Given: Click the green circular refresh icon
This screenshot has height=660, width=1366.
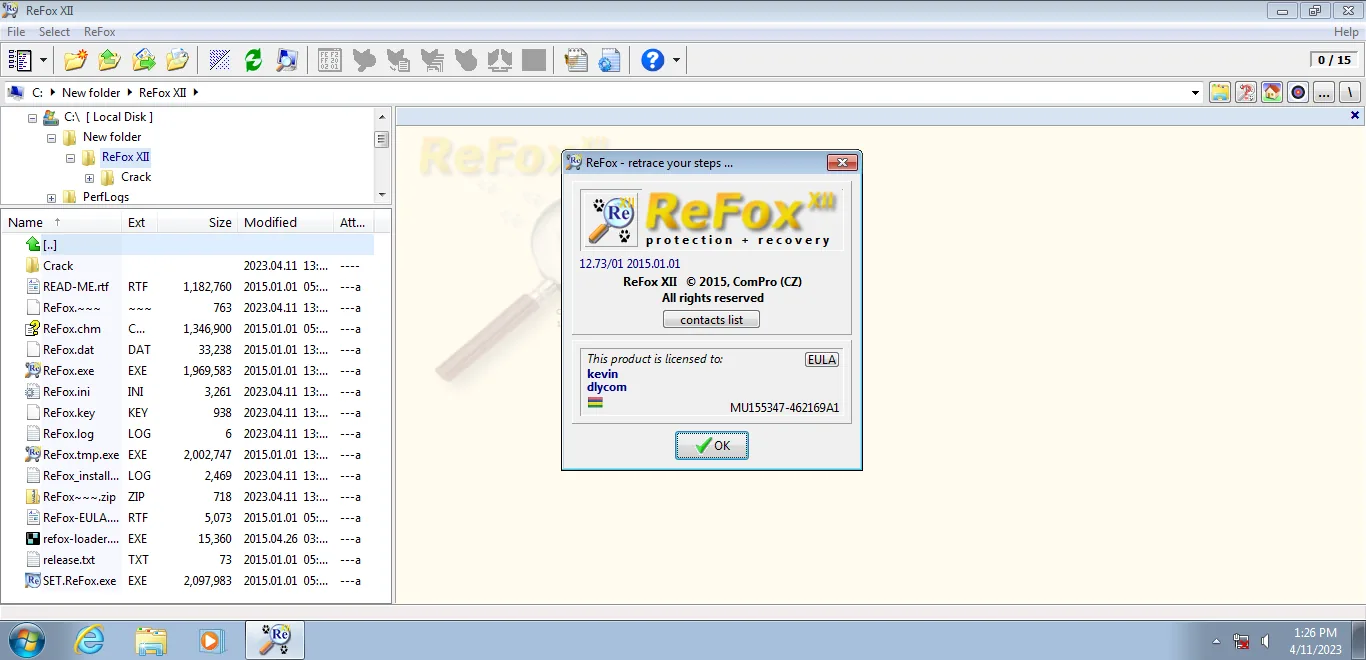Looking at the screenshot, I should coord(253,60).
